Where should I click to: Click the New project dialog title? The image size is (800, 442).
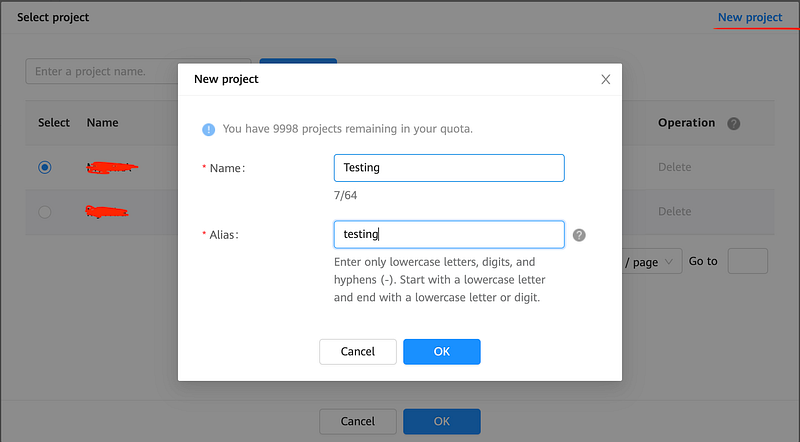(x=226, y=79)
